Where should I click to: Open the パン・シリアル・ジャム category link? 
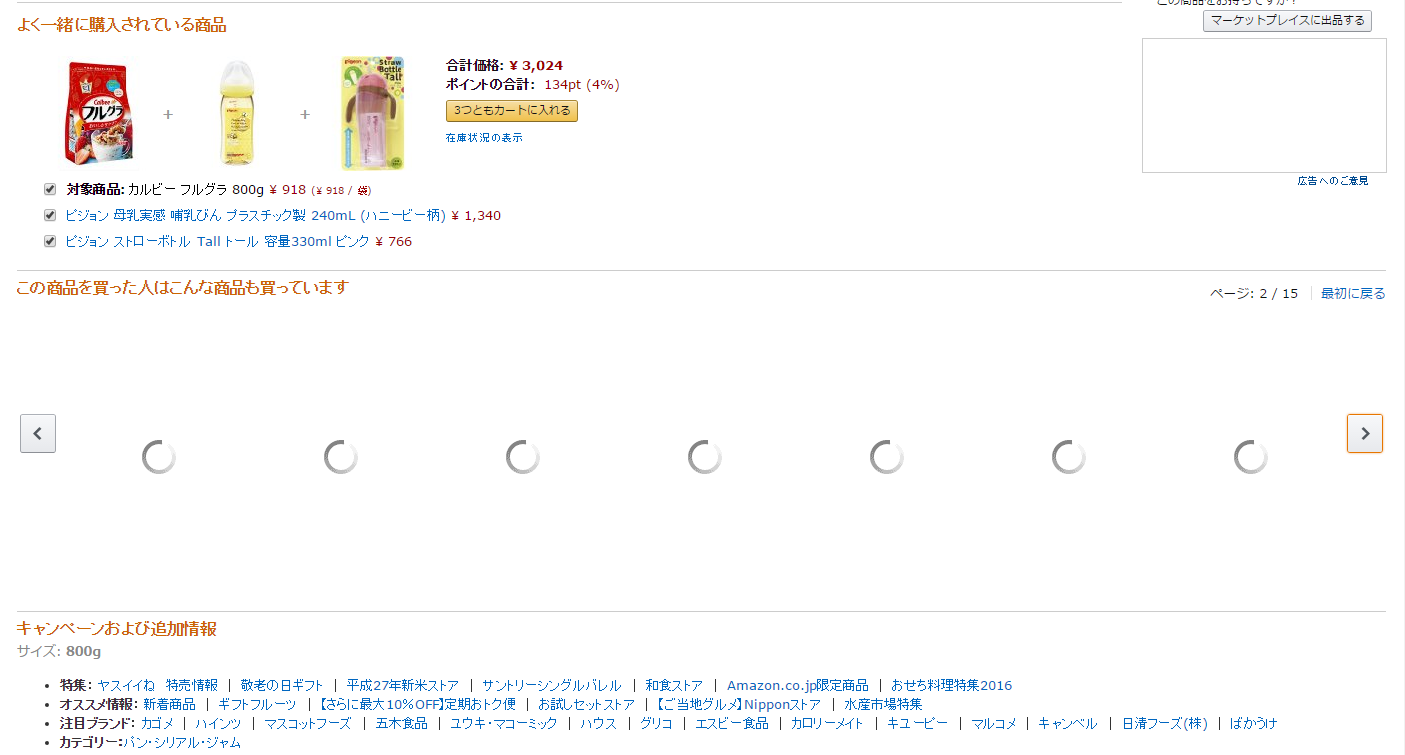pyautogui.click(x=182, y=742)
